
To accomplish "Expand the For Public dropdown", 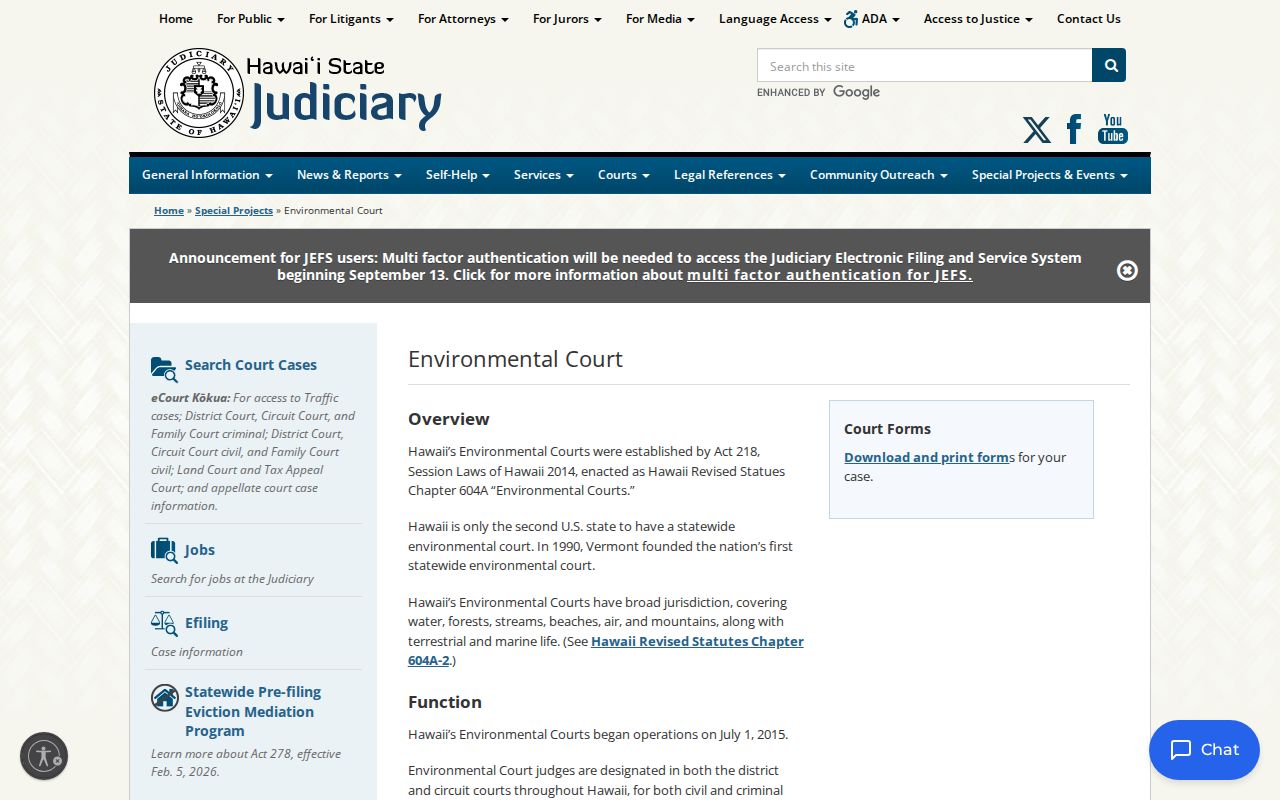I will click(x=251, y=19).
